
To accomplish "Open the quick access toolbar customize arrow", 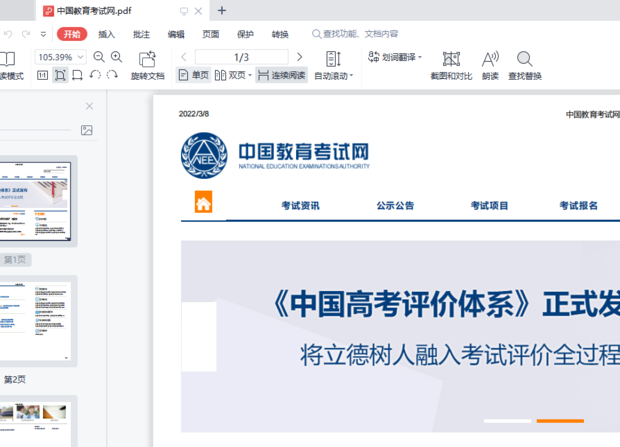I will tap(43, 34).
